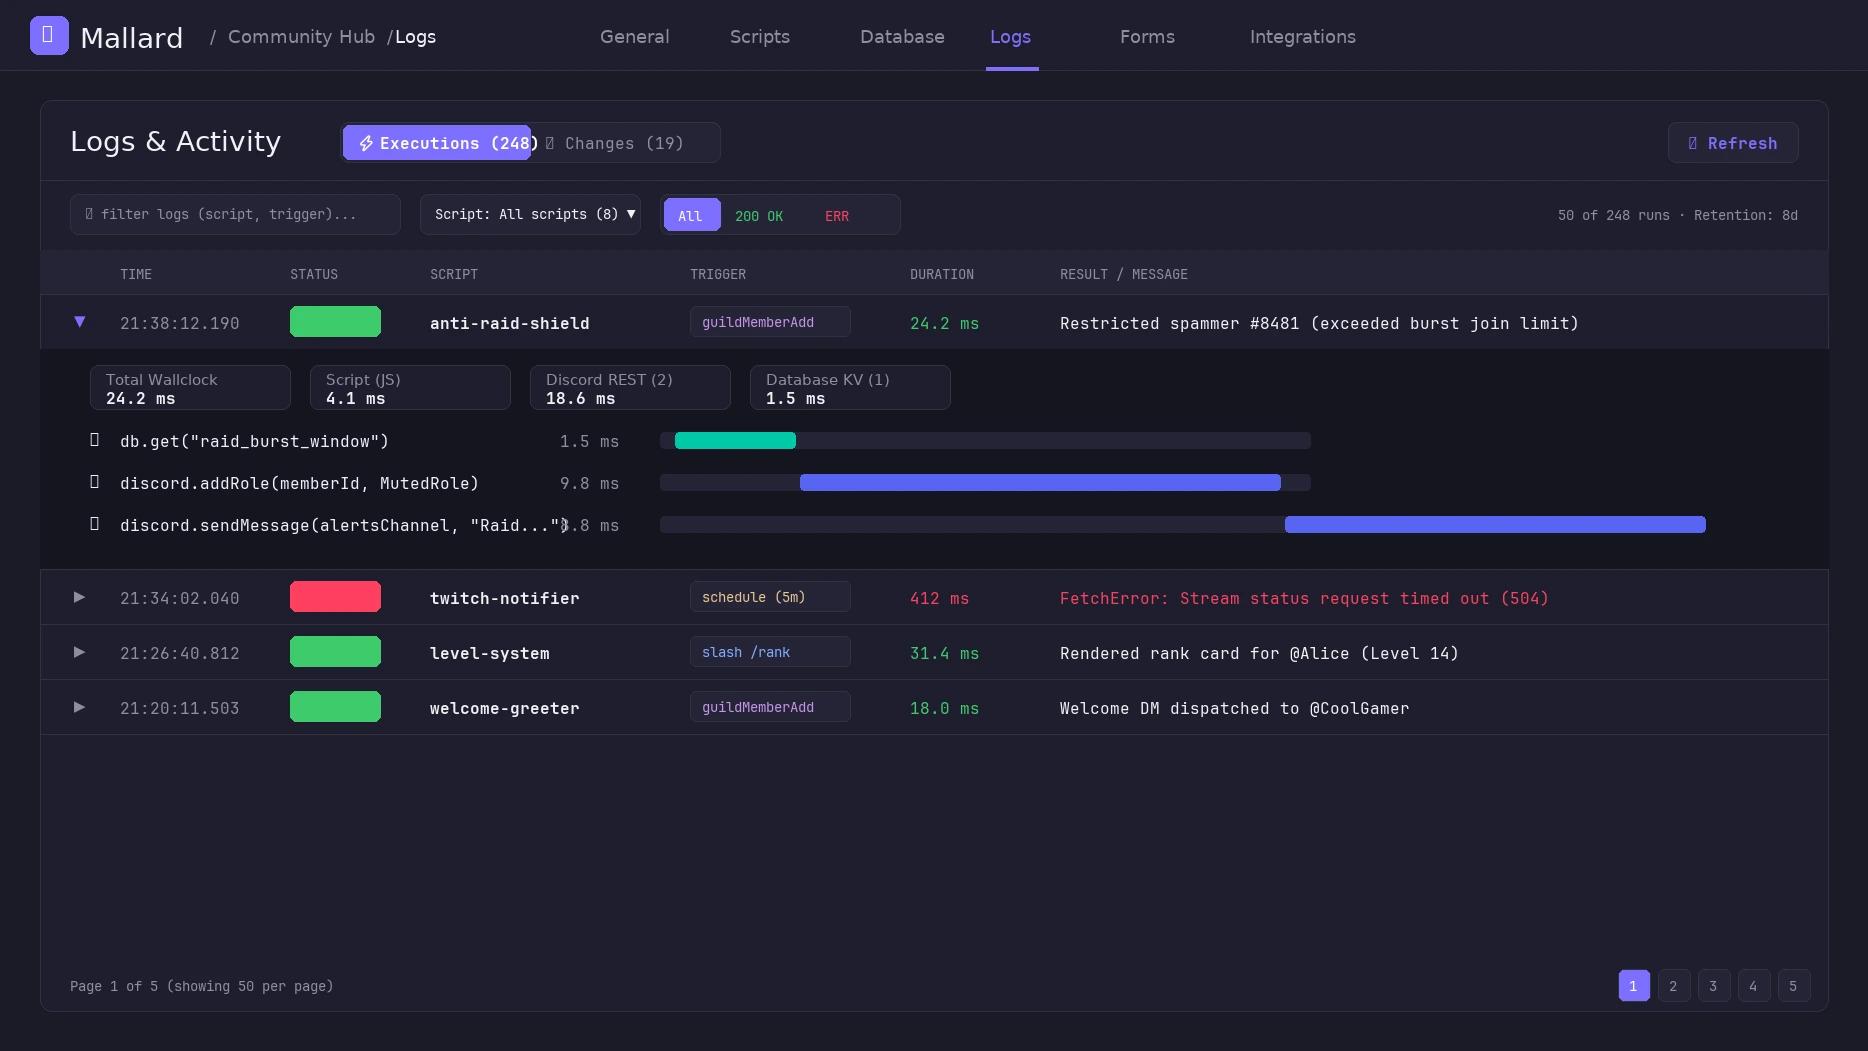Click the welcome-greeter script name
The image size is (1868, 1051).
coord(505,708)
